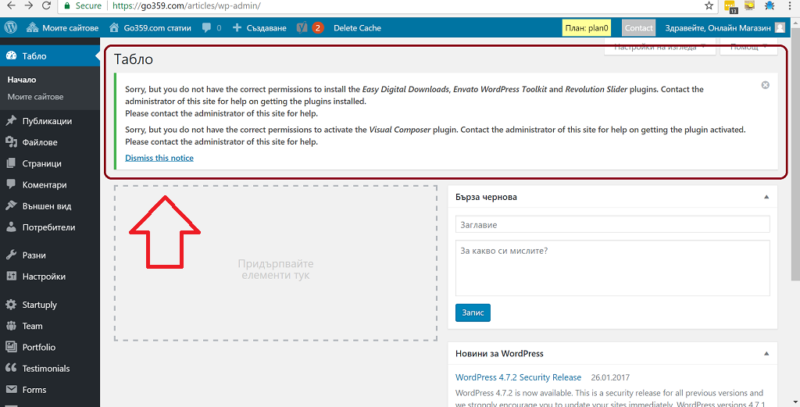800x407 pixels.
Task: Open Потребители users section
Action: [x=50, y=227]
